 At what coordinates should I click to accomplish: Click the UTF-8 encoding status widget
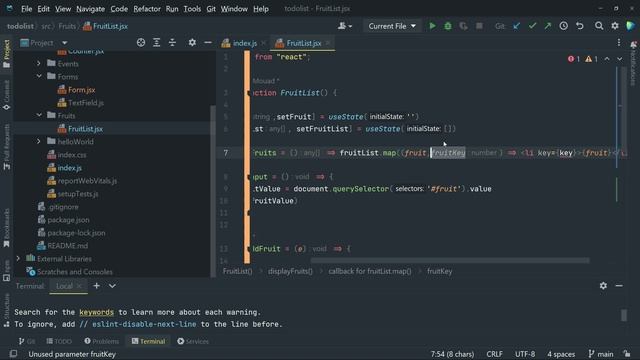(x=525, y=354)
